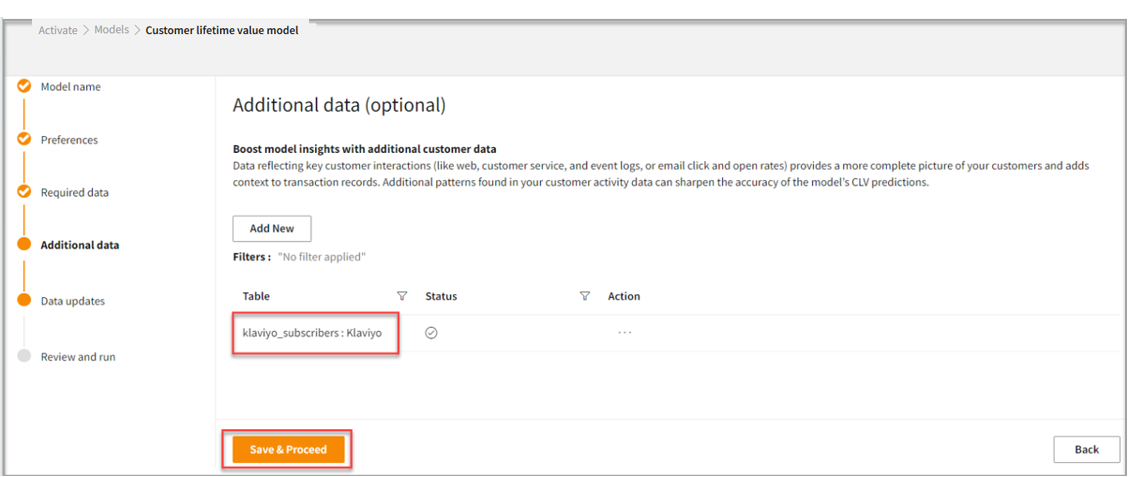Click the Model name step checkmark icon
1129x477 pixels.
click(x=24, y=87)
